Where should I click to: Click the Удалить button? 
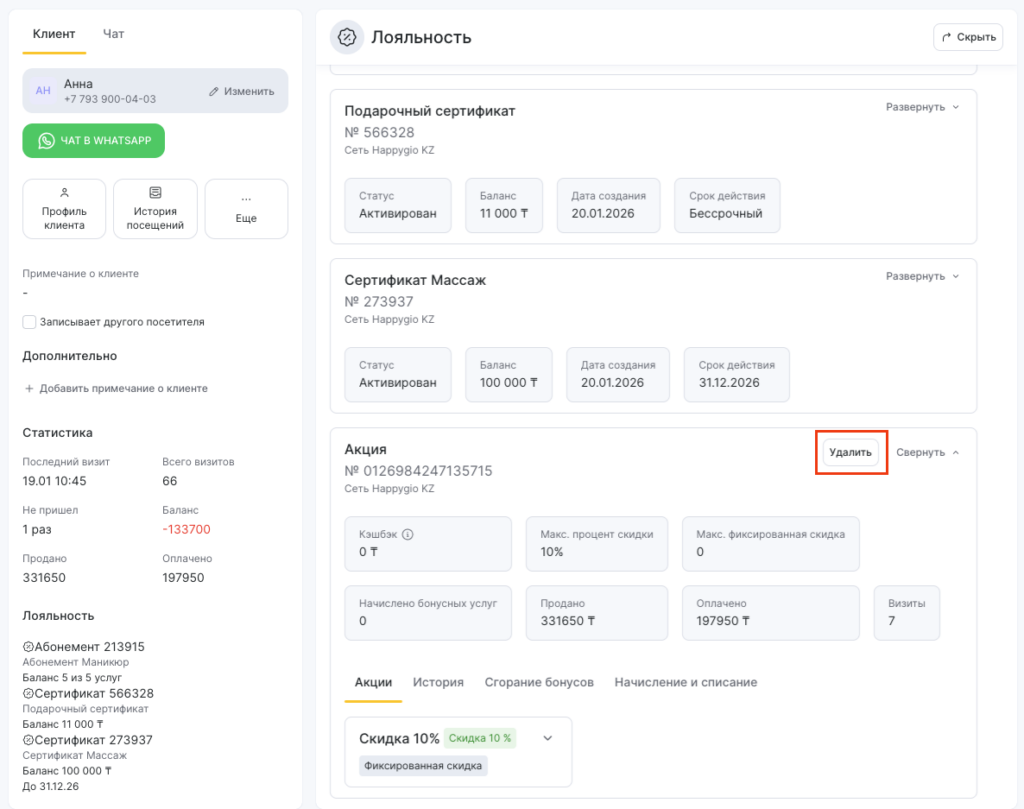(x=851, y=452)
